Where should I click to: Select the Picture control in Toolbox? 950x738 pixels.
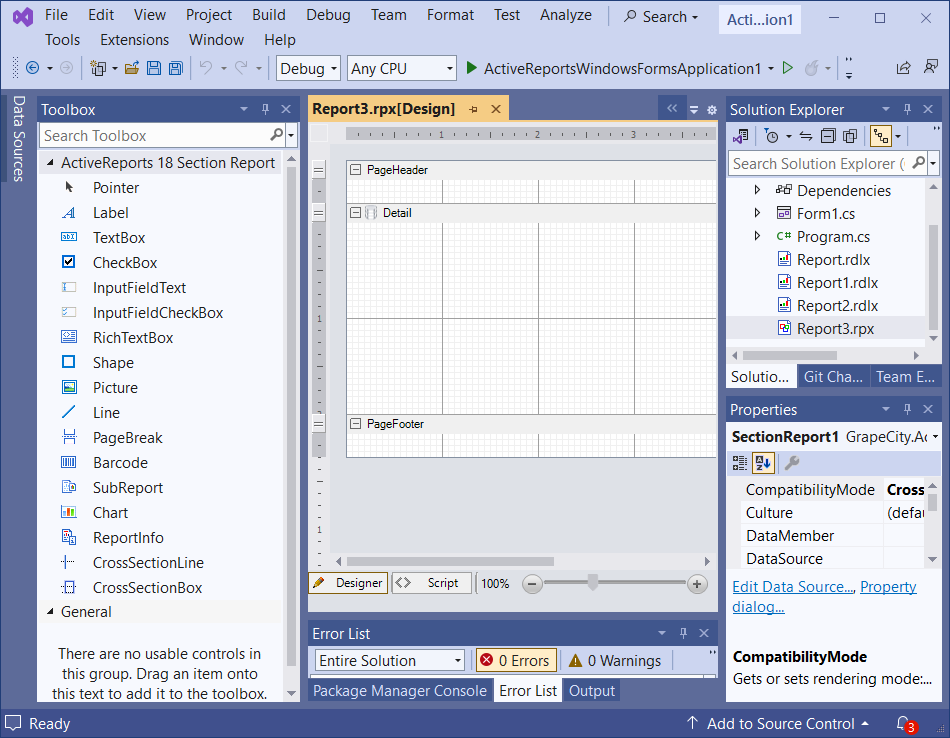point(115,388)
